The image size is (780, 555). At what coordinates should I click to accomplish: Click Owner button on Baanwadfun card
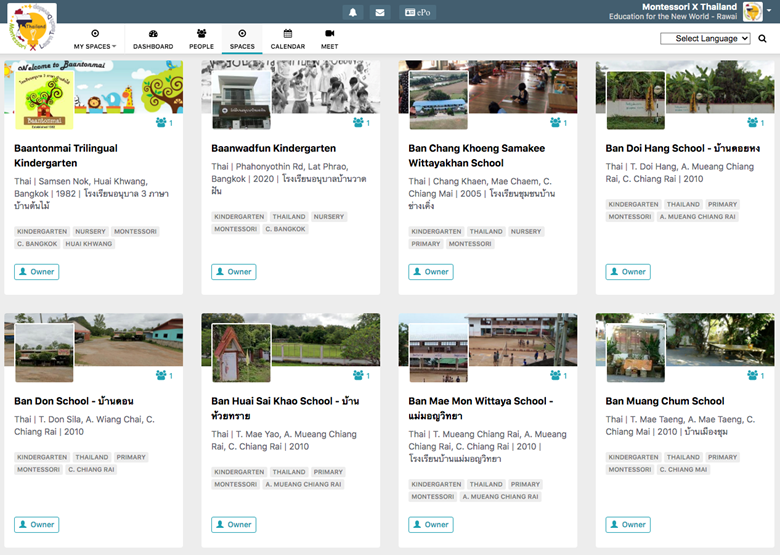tap(234, 272)
